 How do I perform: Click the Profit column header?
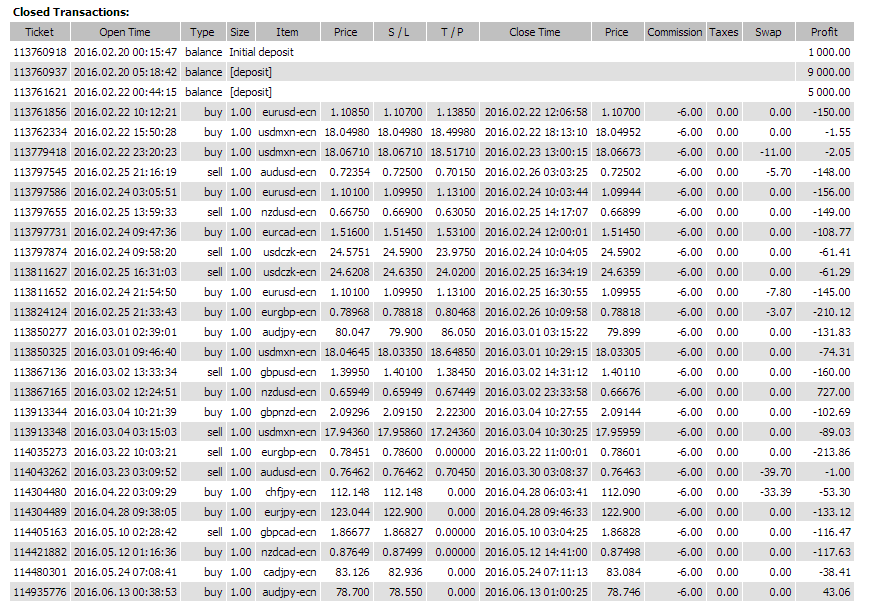click(824, 32)
